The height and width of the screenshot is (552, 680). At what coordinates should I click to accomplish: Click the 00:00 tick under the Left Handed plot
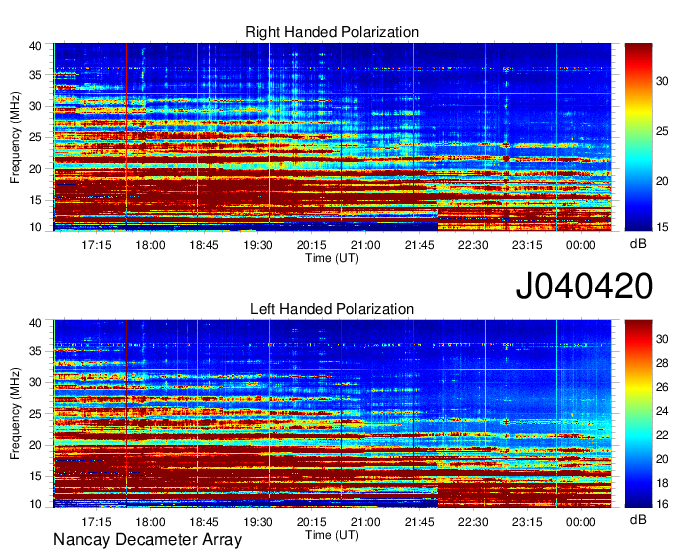click(581, 522)
